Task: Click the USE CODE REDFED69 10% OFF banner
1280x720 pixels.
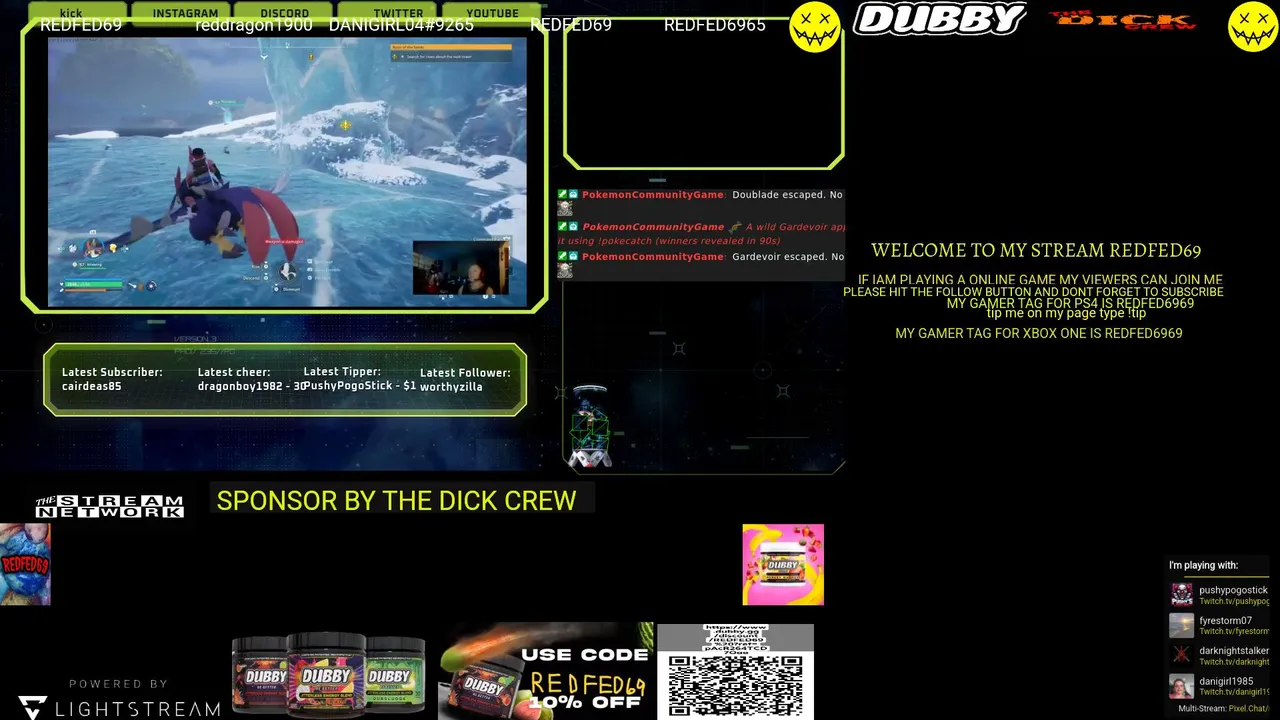Action: pos(545,671)
